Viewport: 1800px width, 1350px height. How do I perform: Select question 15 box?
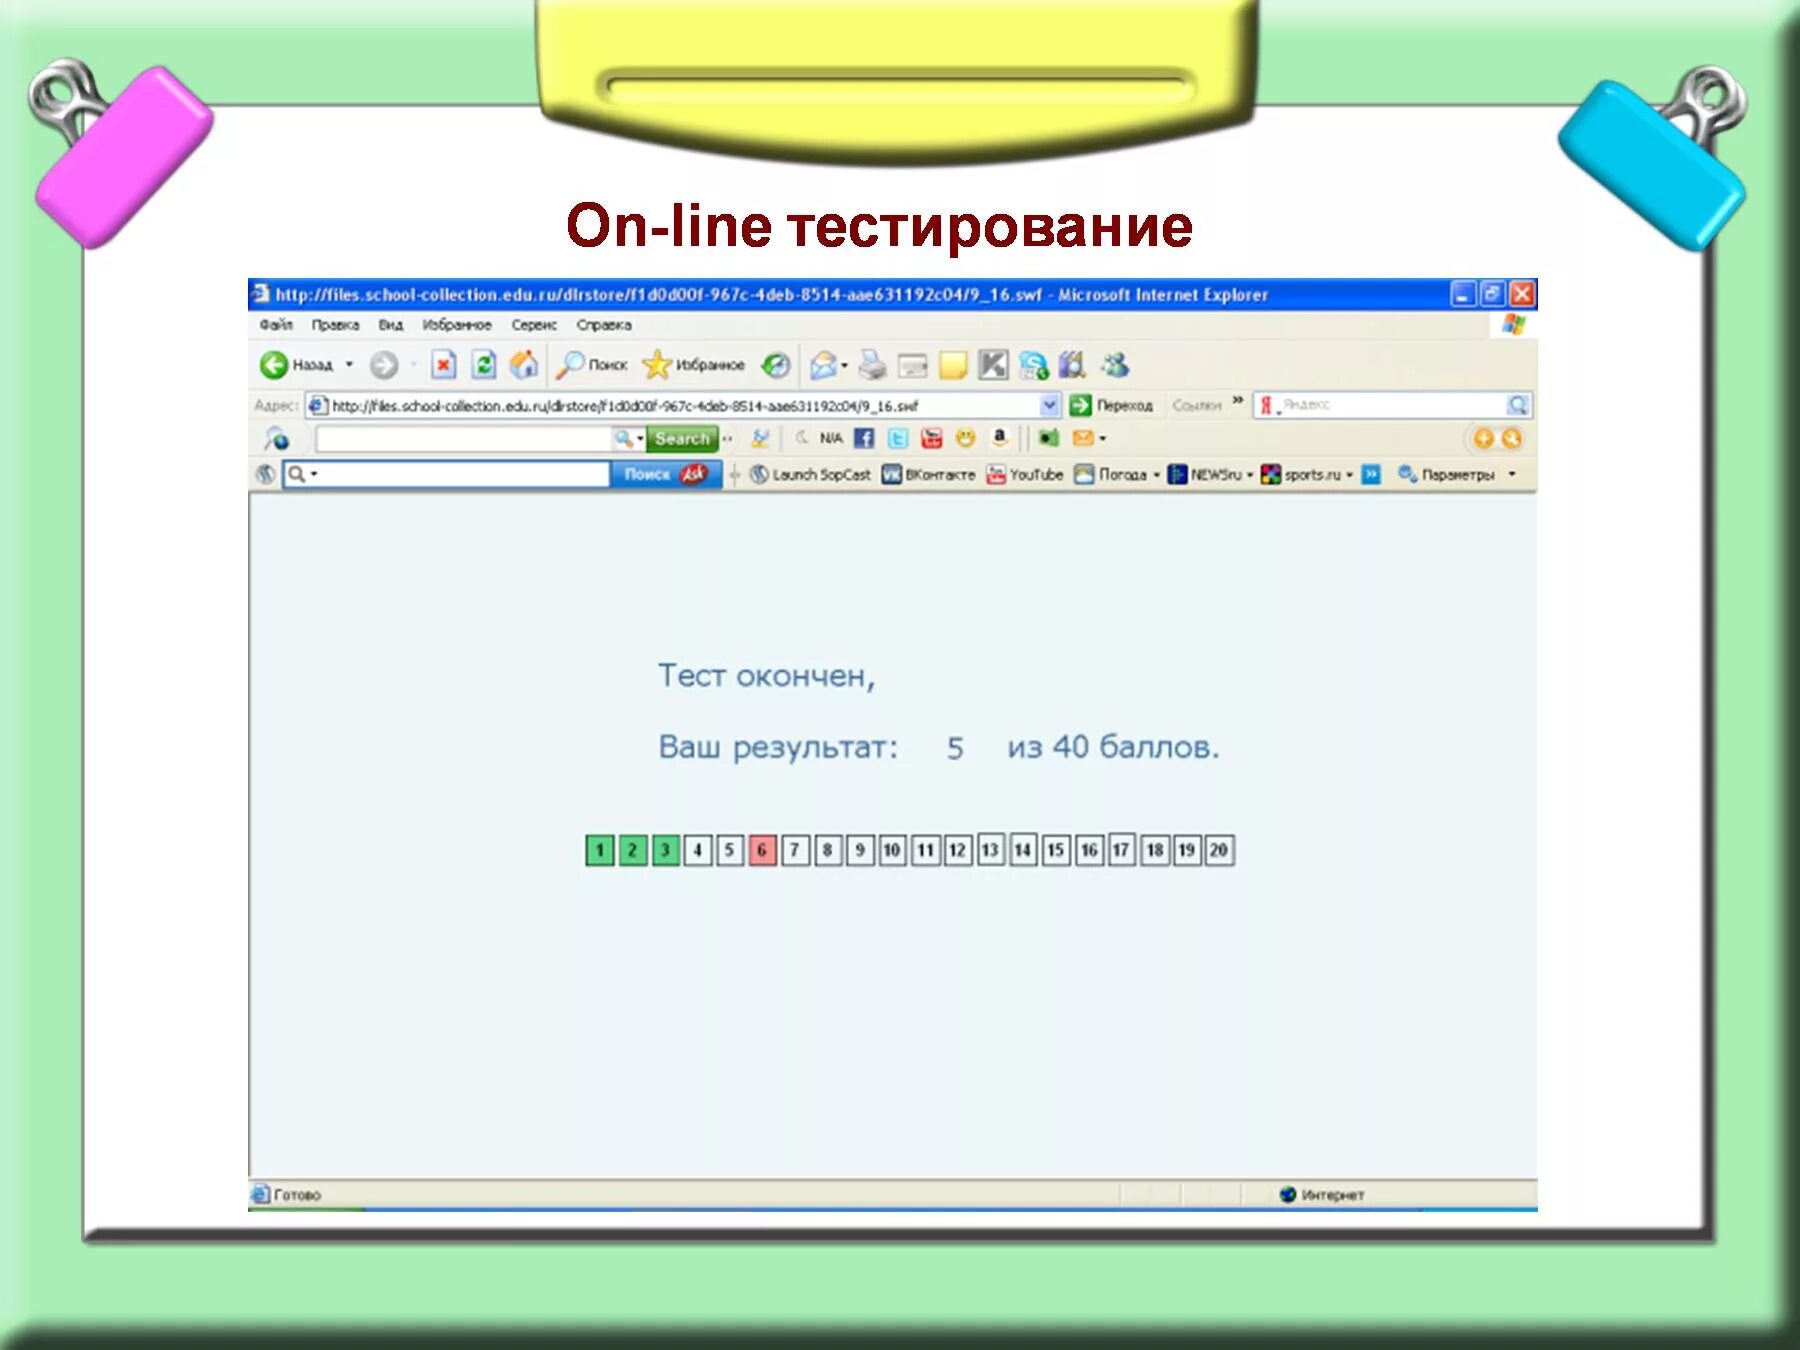(1055, 850)
